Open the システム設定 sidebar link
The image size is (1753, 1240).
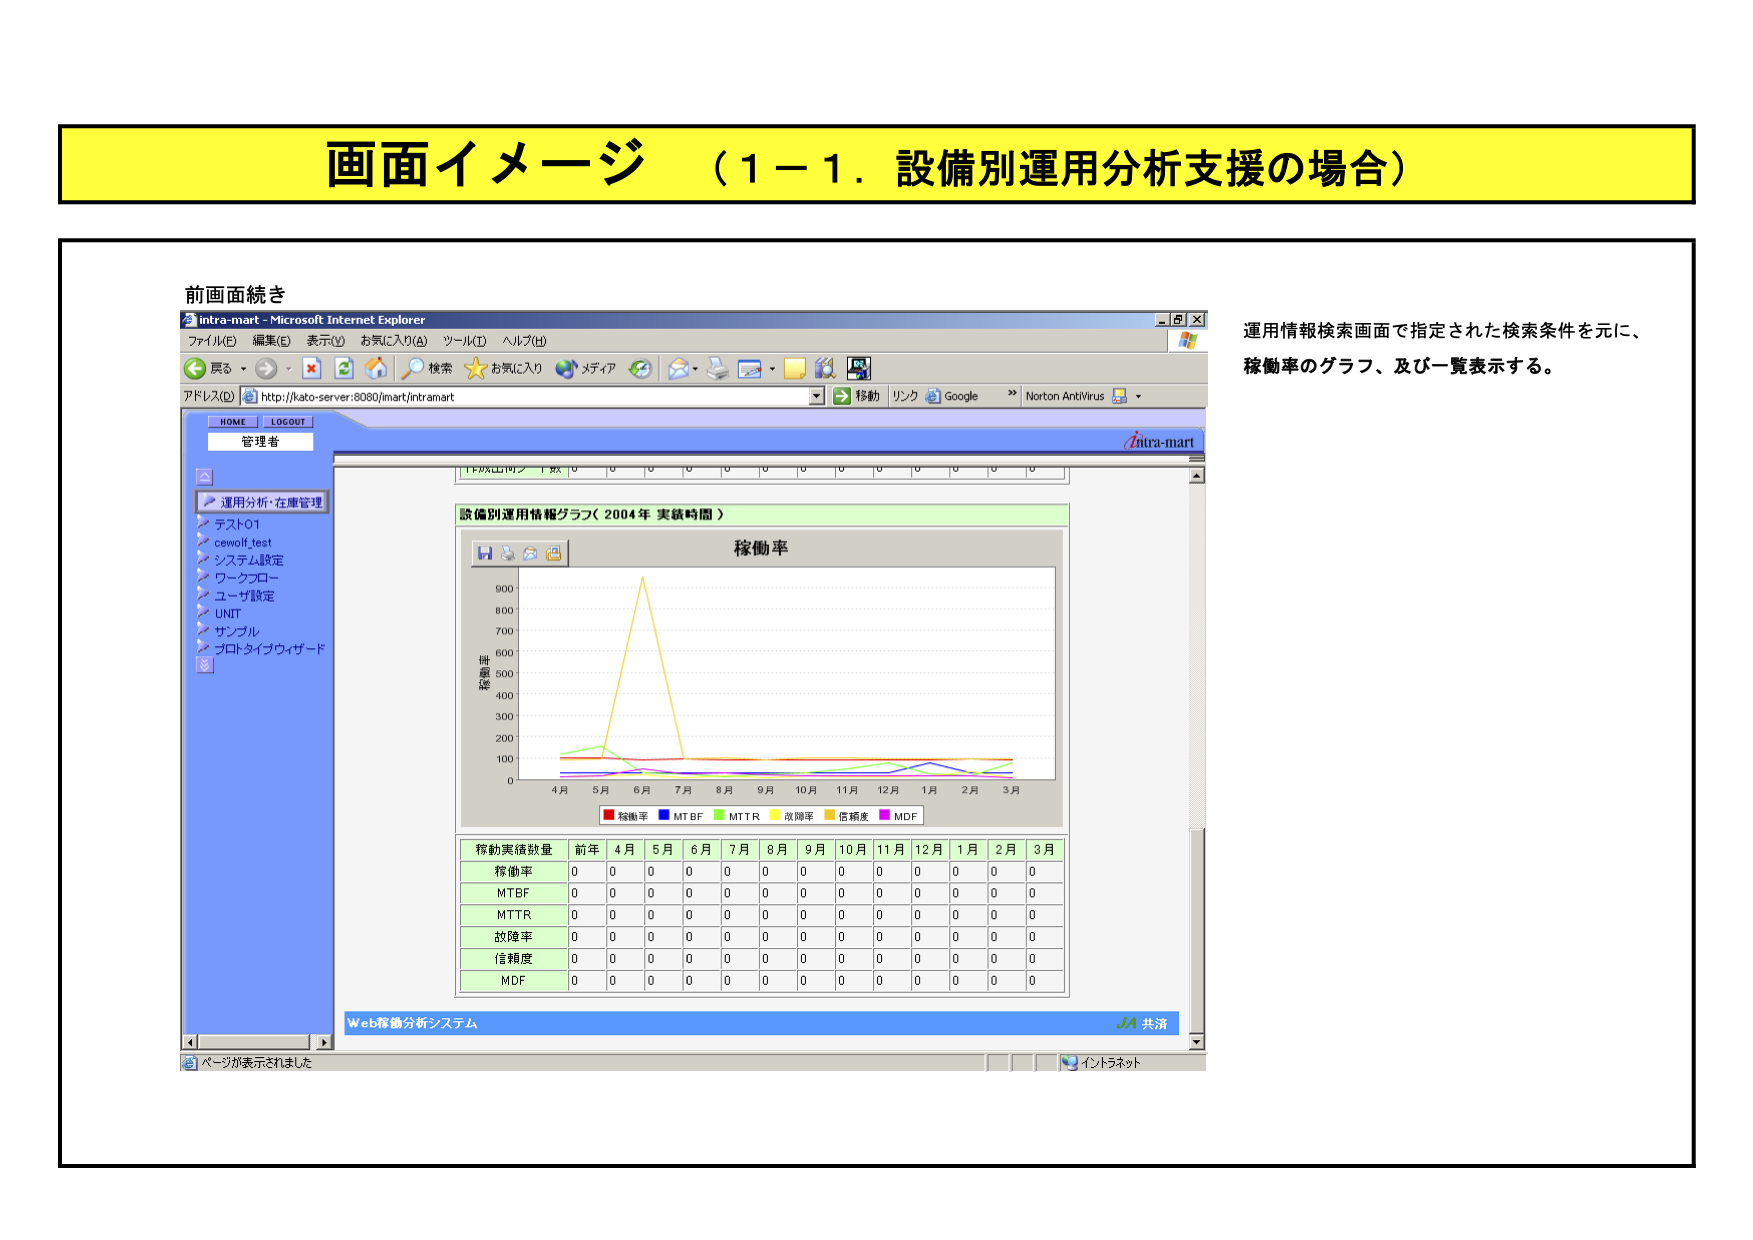tap(249, 560)
